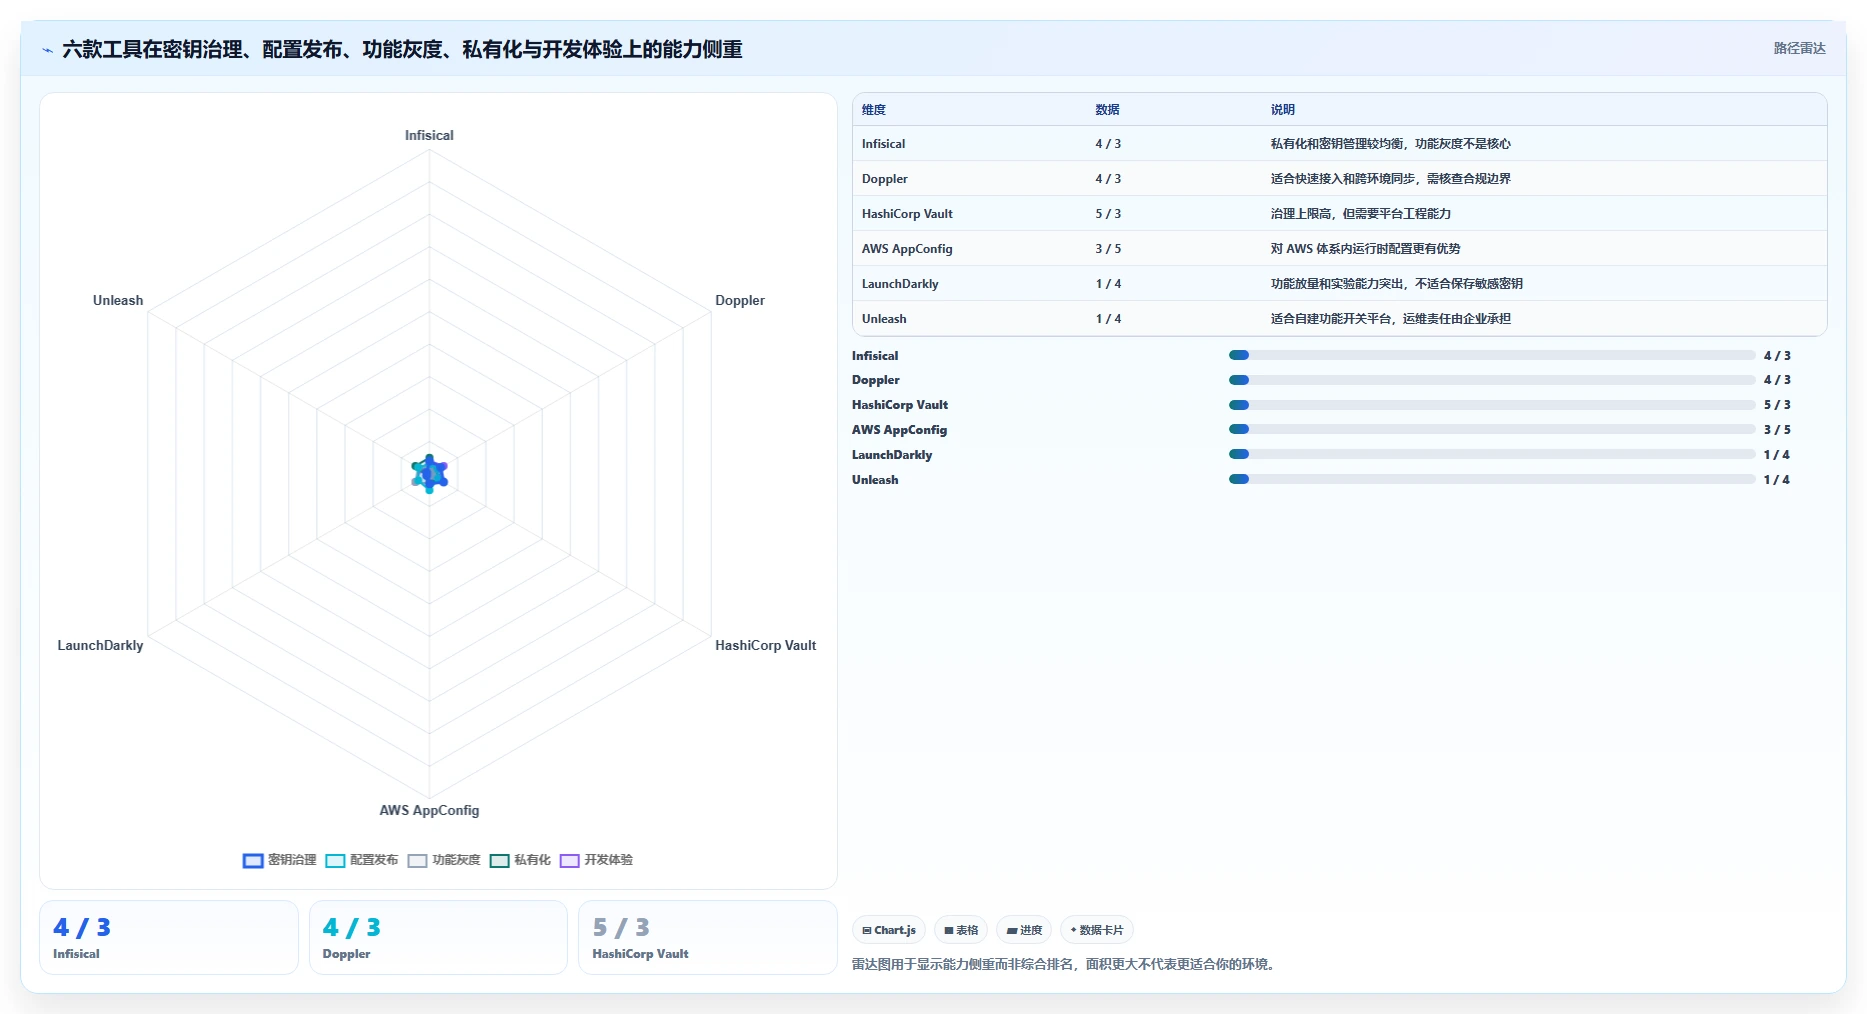This screenshot has width=1867, height=1014.
Task: Open the Doppler 4 / 3 data card
Action: pyautogui.click(x=438, y=937)
